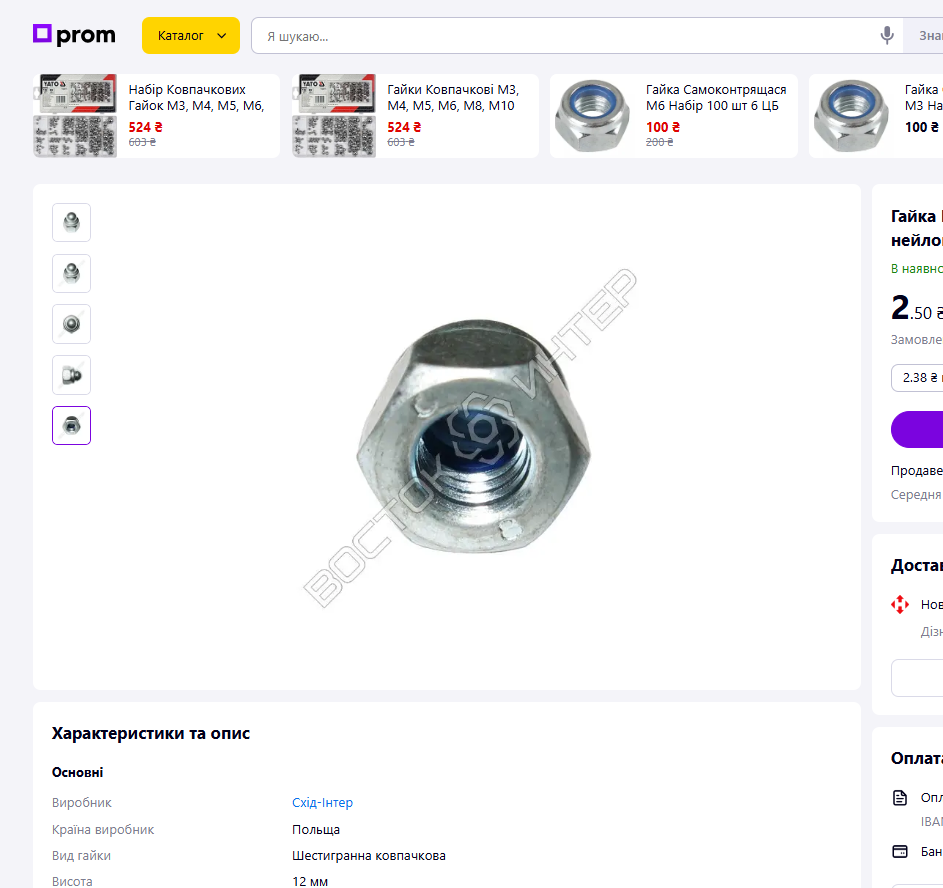Image resolution: width=943 pixels, height=888 pixels.
Task: Click the 12 мм height value
Action: [x=310, y=881]
